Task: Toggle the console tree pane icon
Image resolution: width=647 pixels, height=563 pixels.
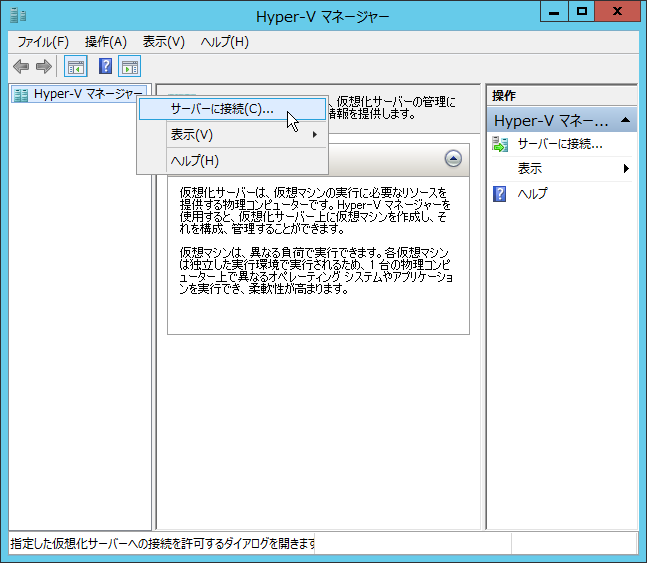Action: click(76, 66)
